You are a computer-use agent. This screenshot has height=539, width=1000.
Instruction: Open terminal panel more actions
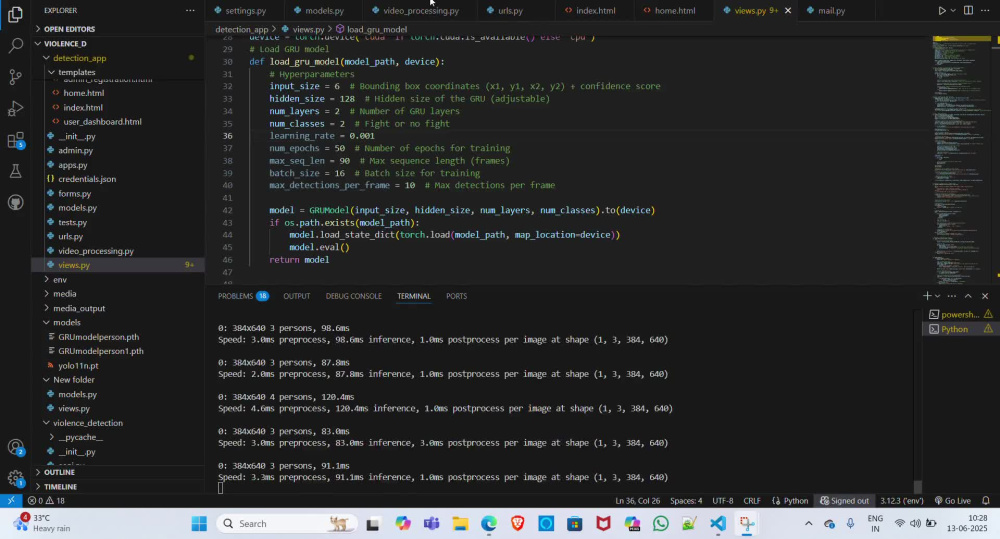click(952, 296)
